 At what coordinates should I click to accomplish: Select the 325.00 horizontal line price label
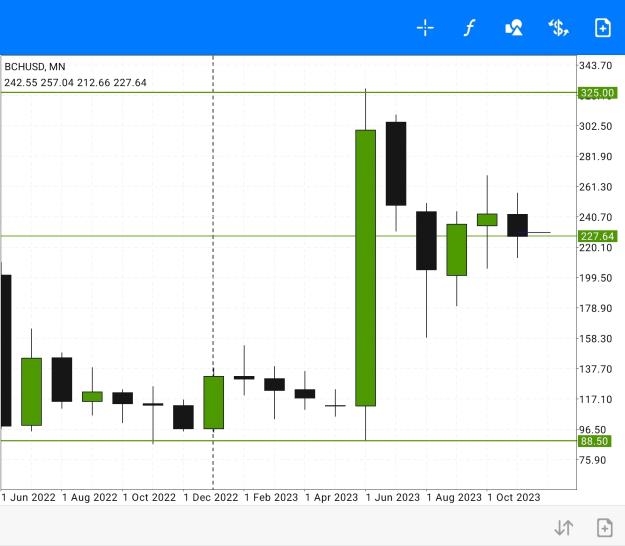click(597, 93)
